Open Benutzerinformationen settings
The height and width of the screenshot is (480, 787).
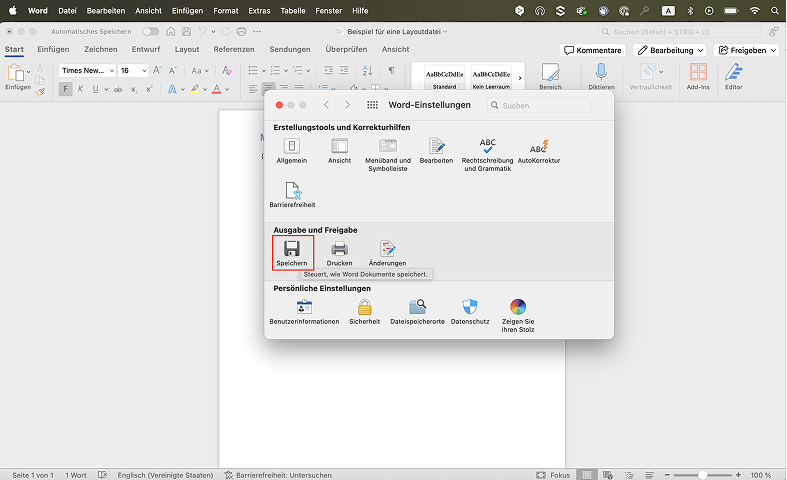click(x=304, y=311)
